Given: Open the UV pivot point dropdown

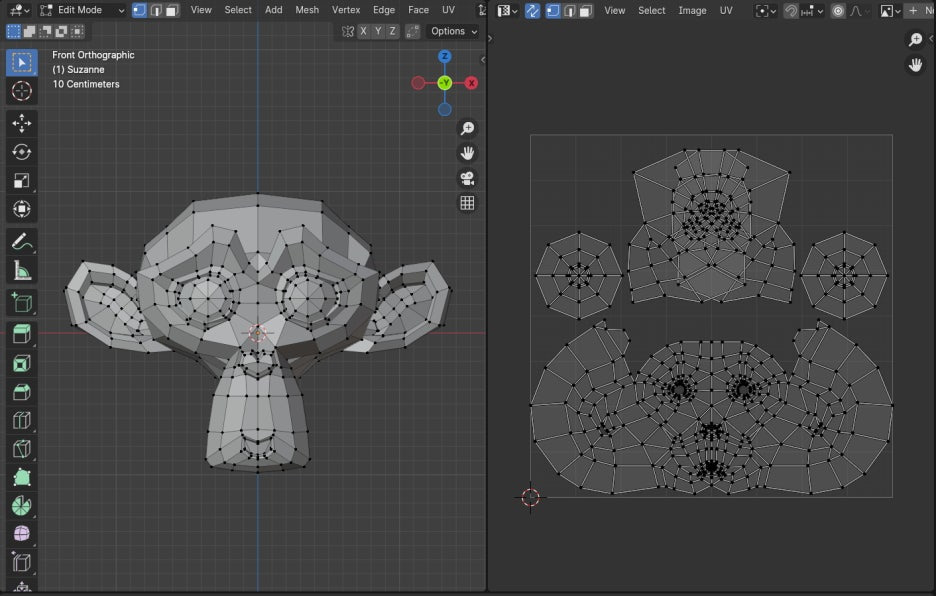Looking at the screenshot, I should (765, 11).
